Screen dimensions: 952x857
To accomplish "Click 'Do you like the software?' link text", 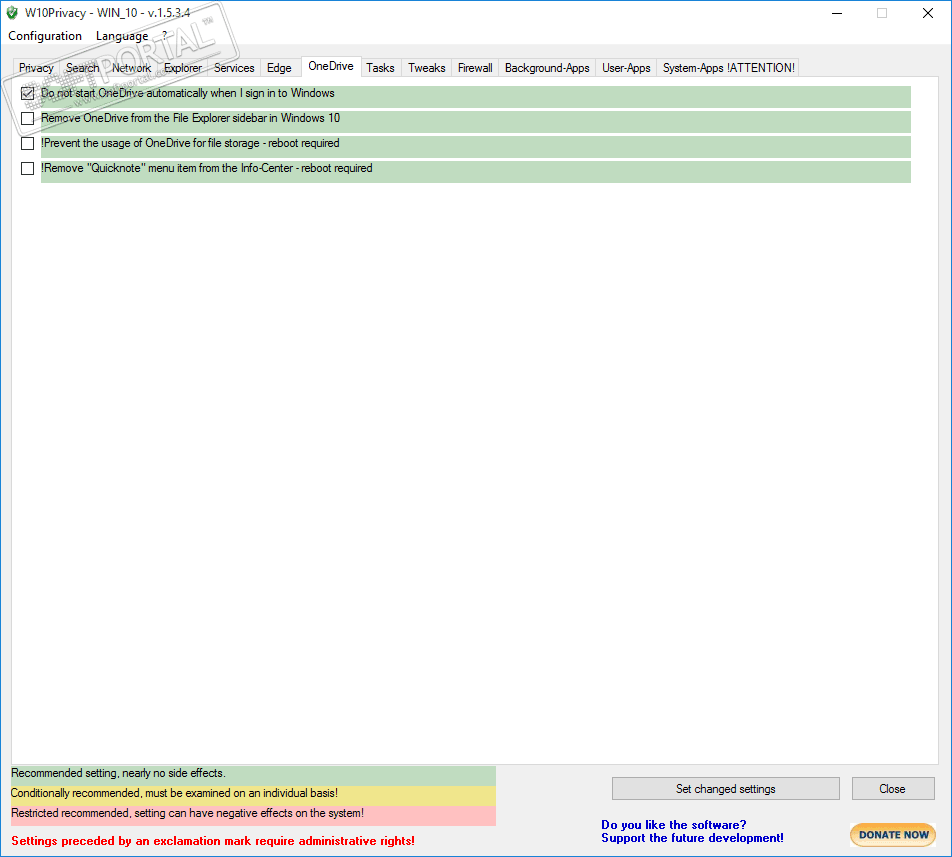I will pos(673,824).
